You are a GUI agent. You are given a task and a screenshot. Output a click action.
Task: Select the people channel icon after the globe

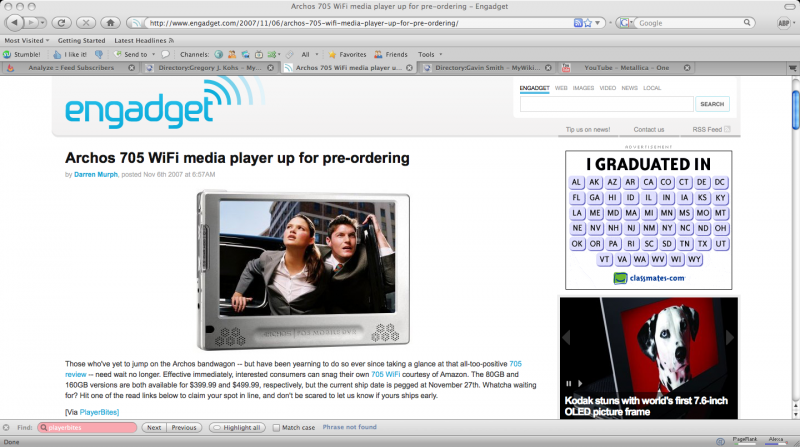pyautogui.click(x=232, y=54)
